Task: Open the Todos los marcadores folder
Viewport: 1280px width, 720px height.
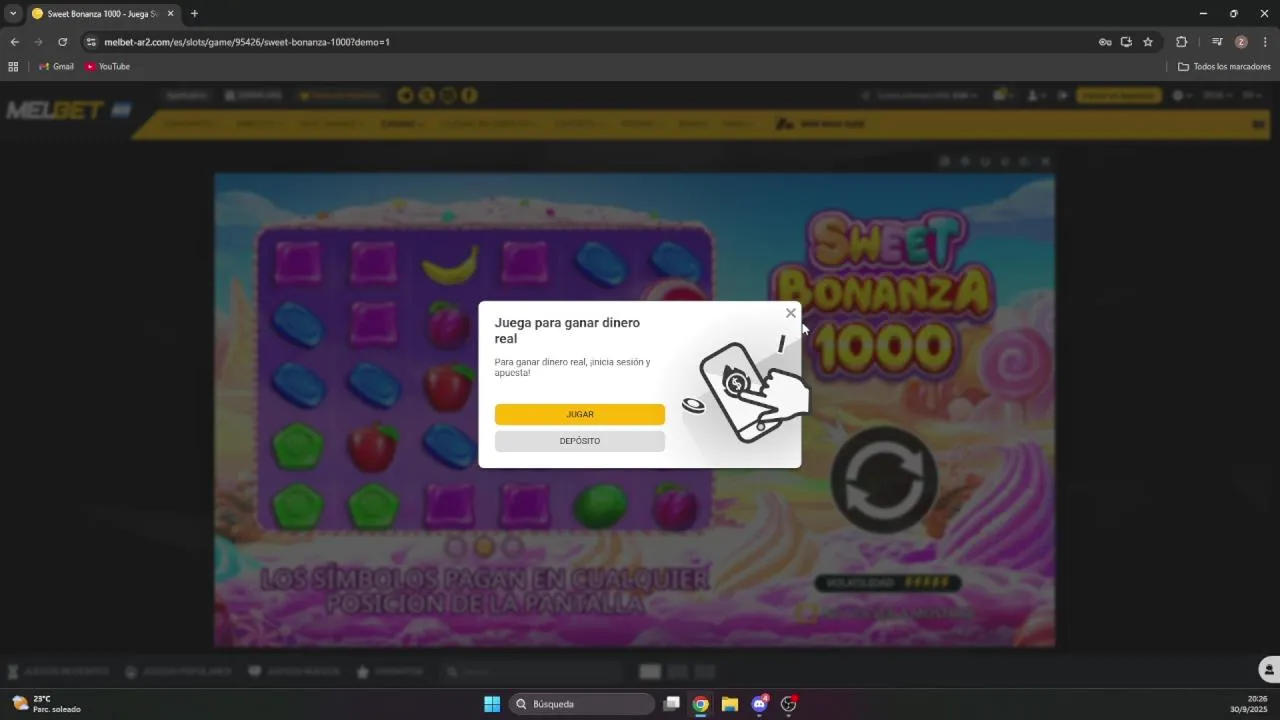Action: click(1224, 67)
